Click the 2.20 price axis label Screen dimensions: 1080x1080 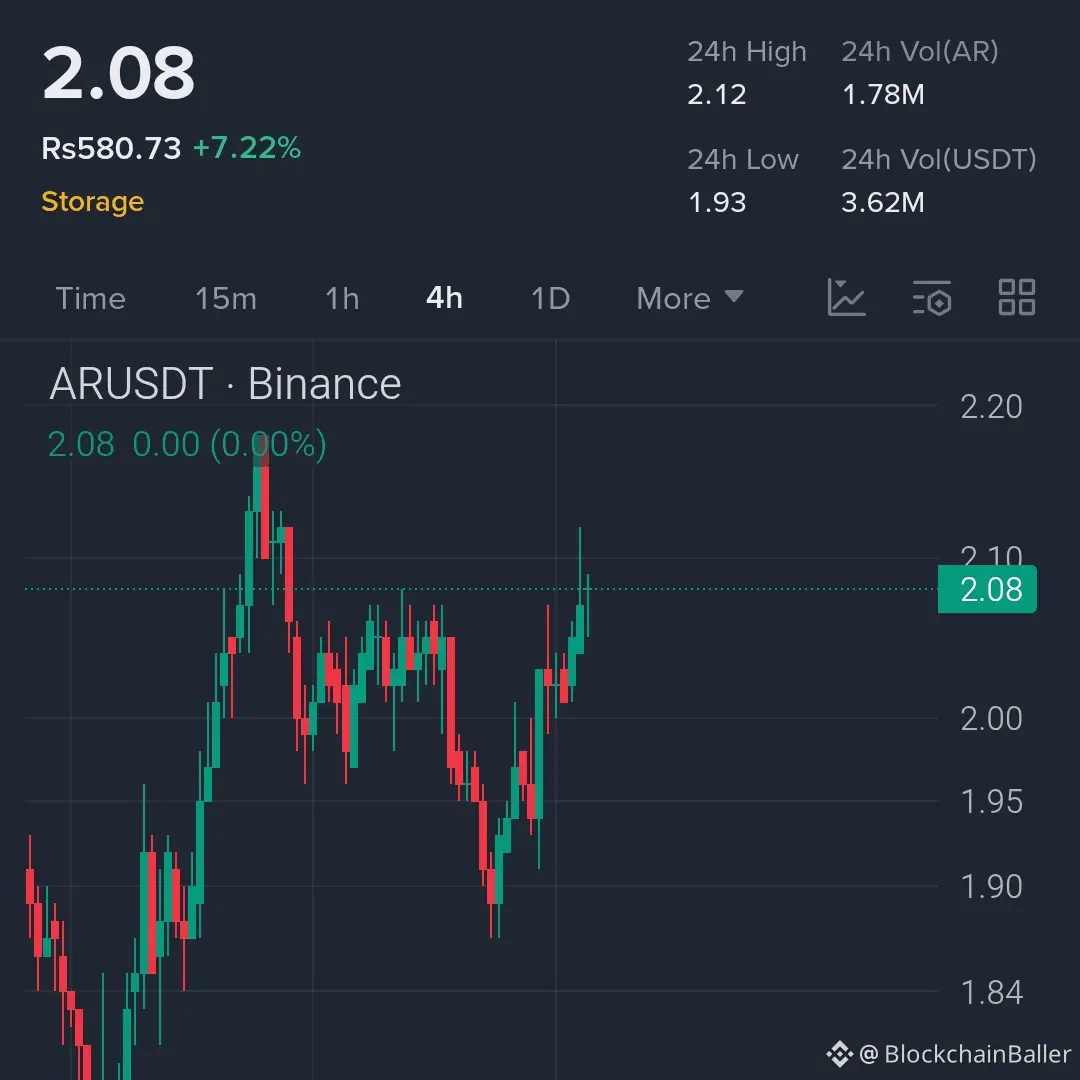click(991, 406)
